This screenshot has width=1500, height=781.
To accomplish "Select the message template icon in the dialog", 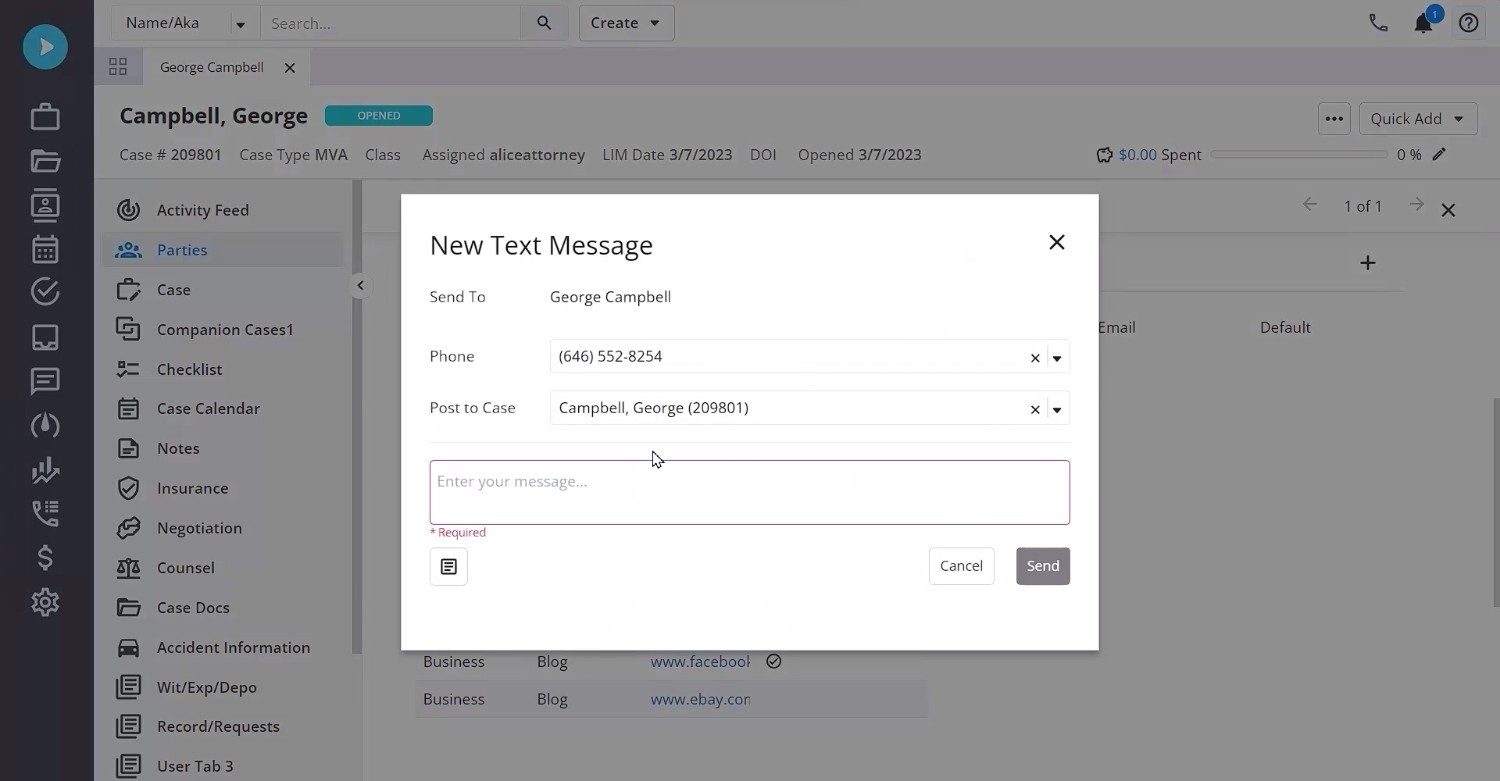I will pos(448,566).
